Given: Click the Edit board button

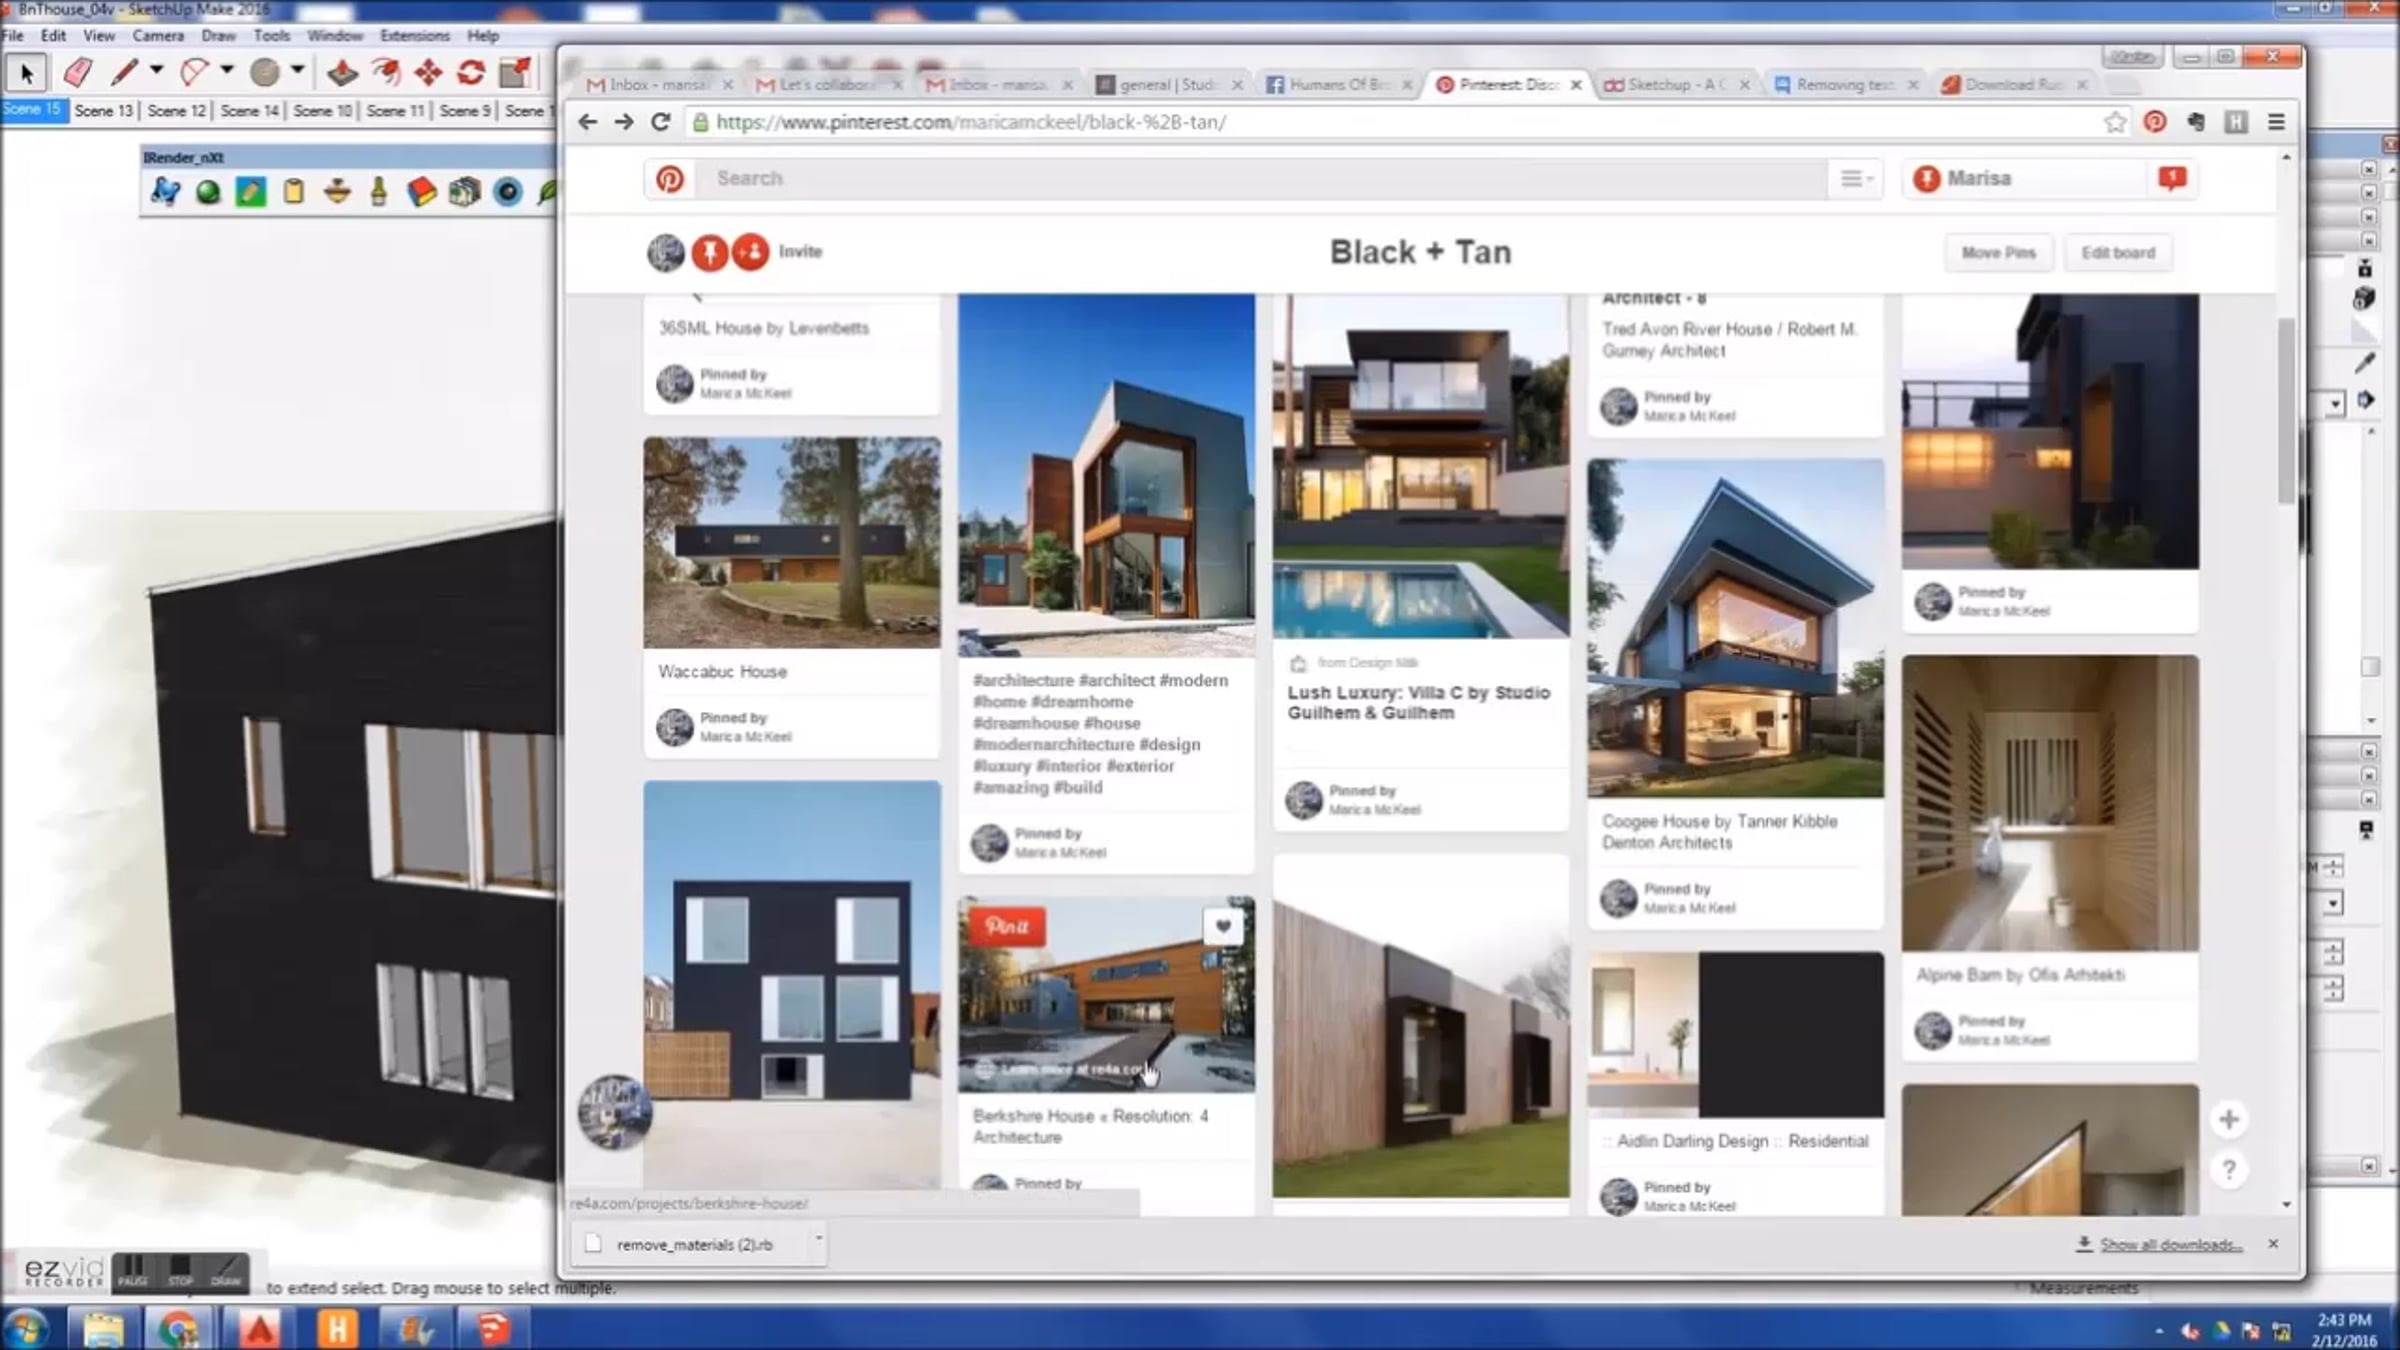Looking at the screenshot, I should (x=2117, y=253).
